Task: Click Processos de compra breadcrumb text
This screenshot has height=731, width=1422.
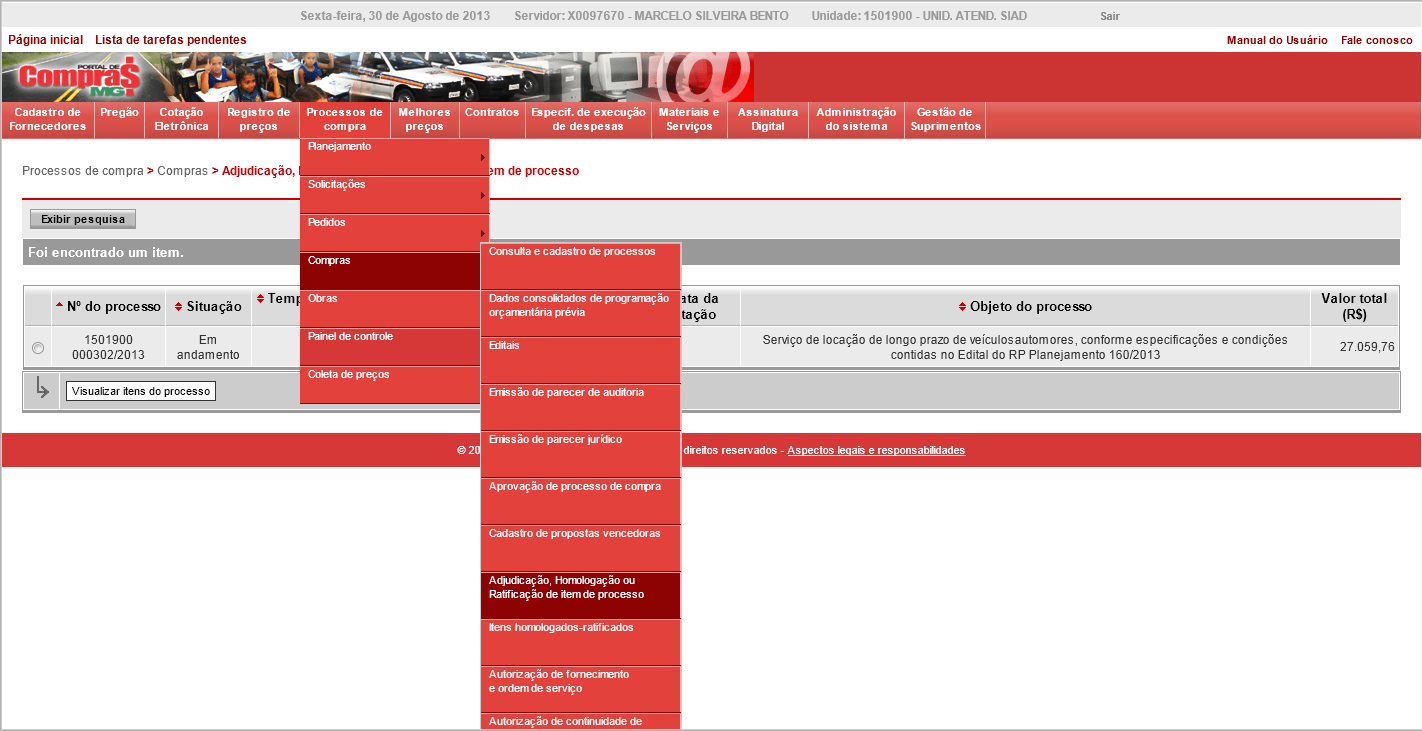Action: tap(83, 171)
